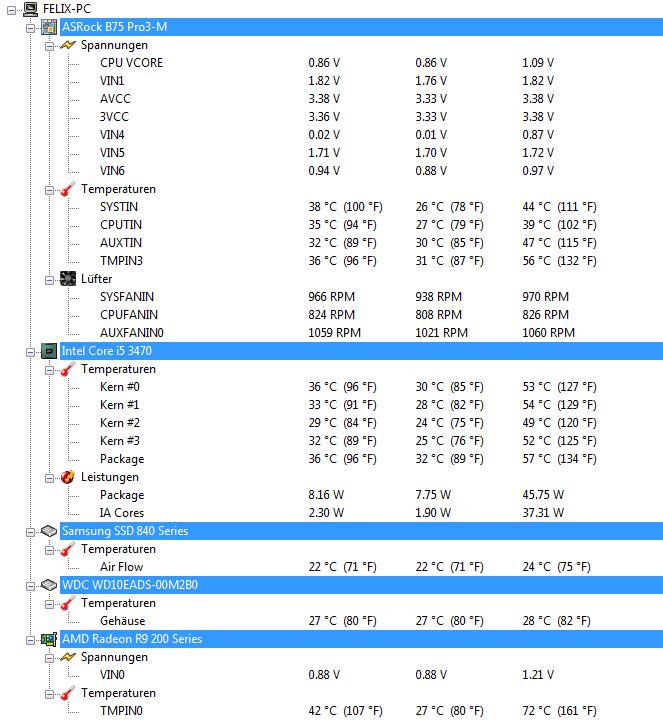The image size is (663, 724).
Task: Select the Intel Core i5 3470 row
Action: coord(361,351)
